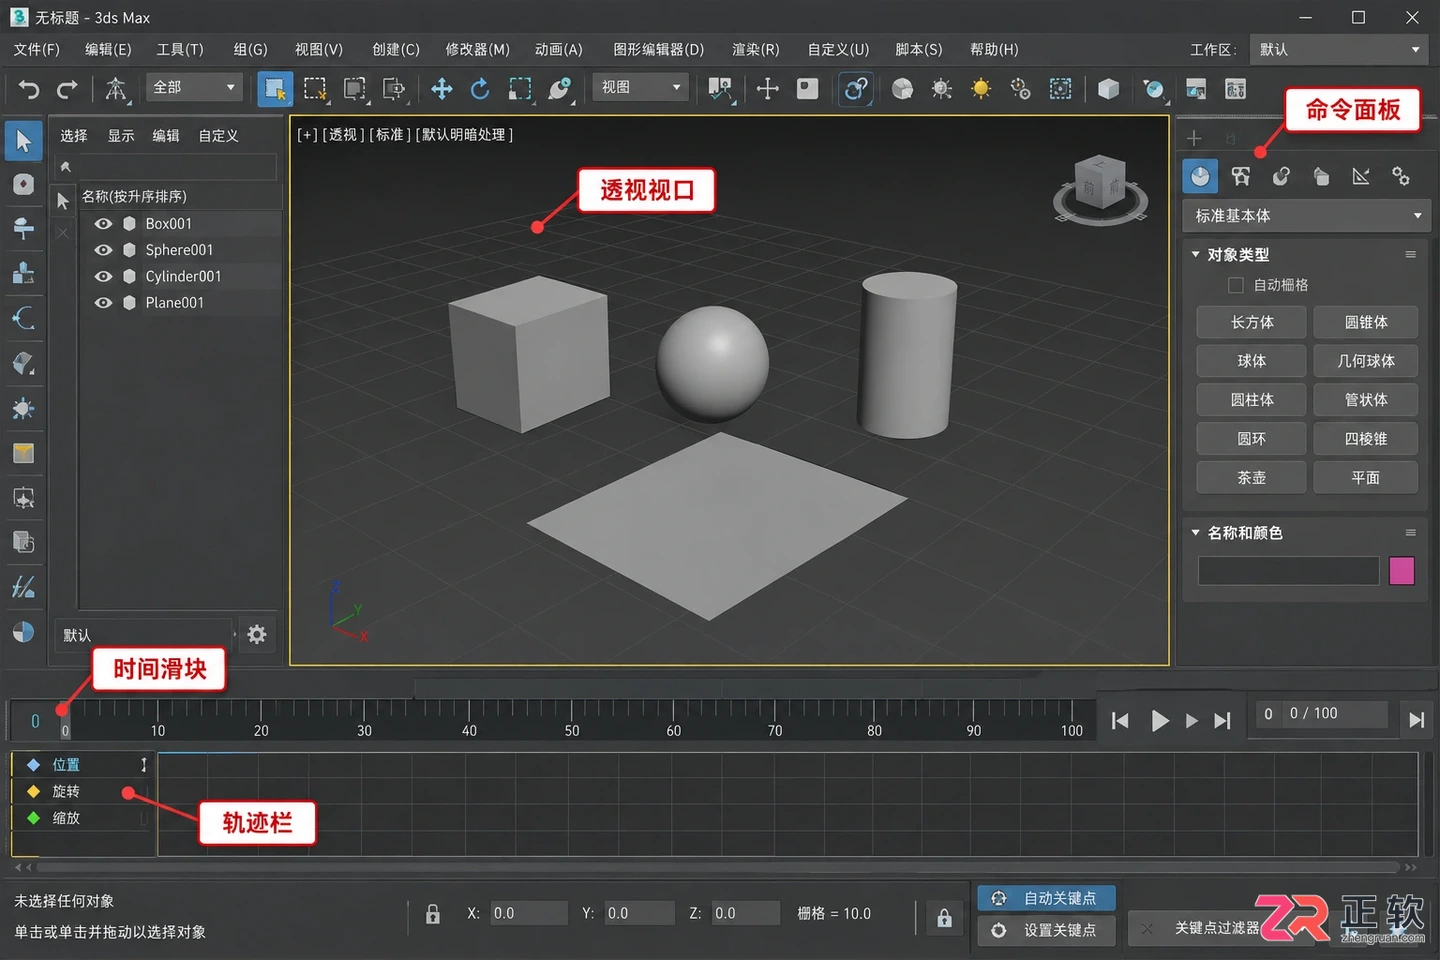Click the Redo arrow in toolbar
This screenshot has height=960, width=1440.
pyautogui.click(x=67, y=89)
